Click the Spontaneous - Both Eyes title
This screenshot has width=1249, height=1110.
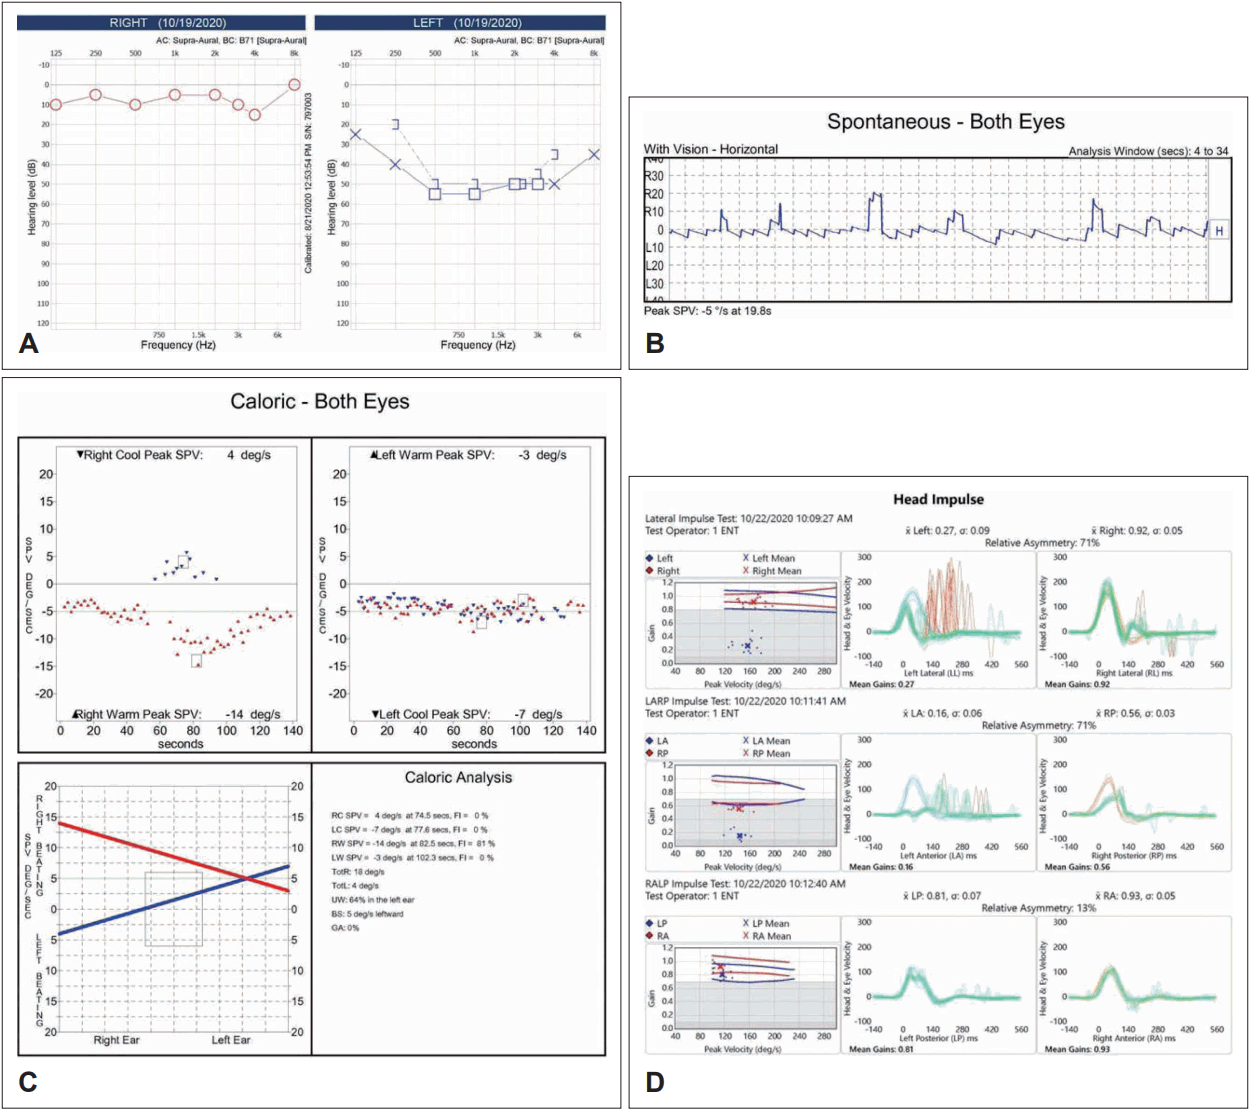tap(946, 122)
